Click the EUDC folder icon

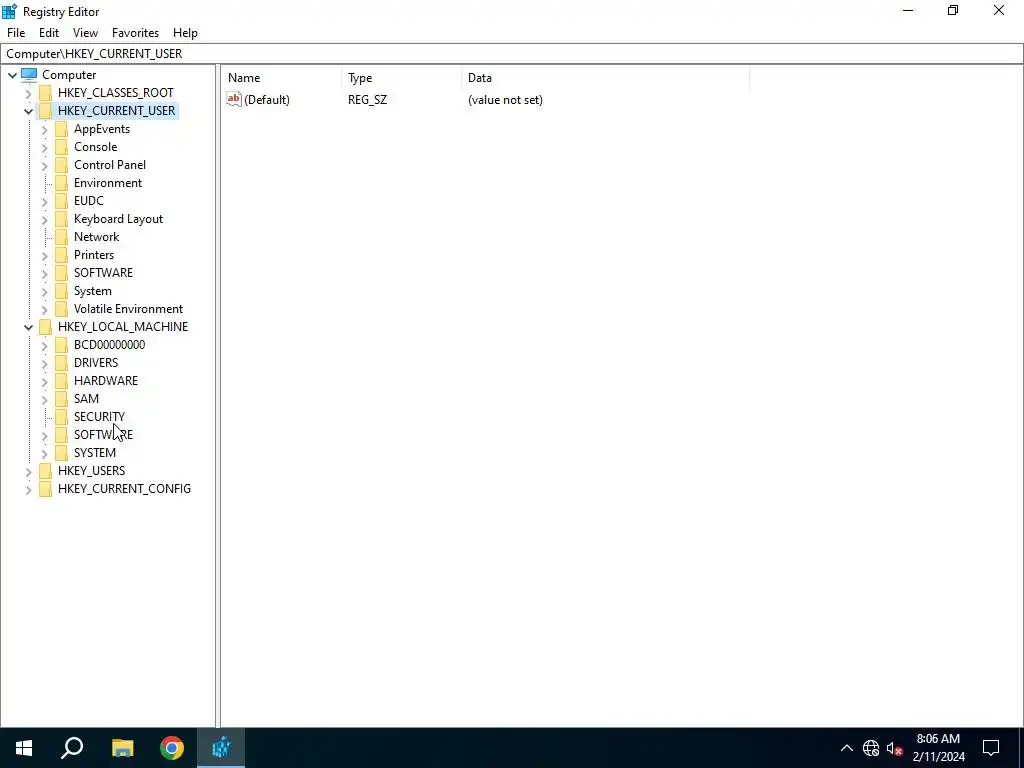coord(61,200)
